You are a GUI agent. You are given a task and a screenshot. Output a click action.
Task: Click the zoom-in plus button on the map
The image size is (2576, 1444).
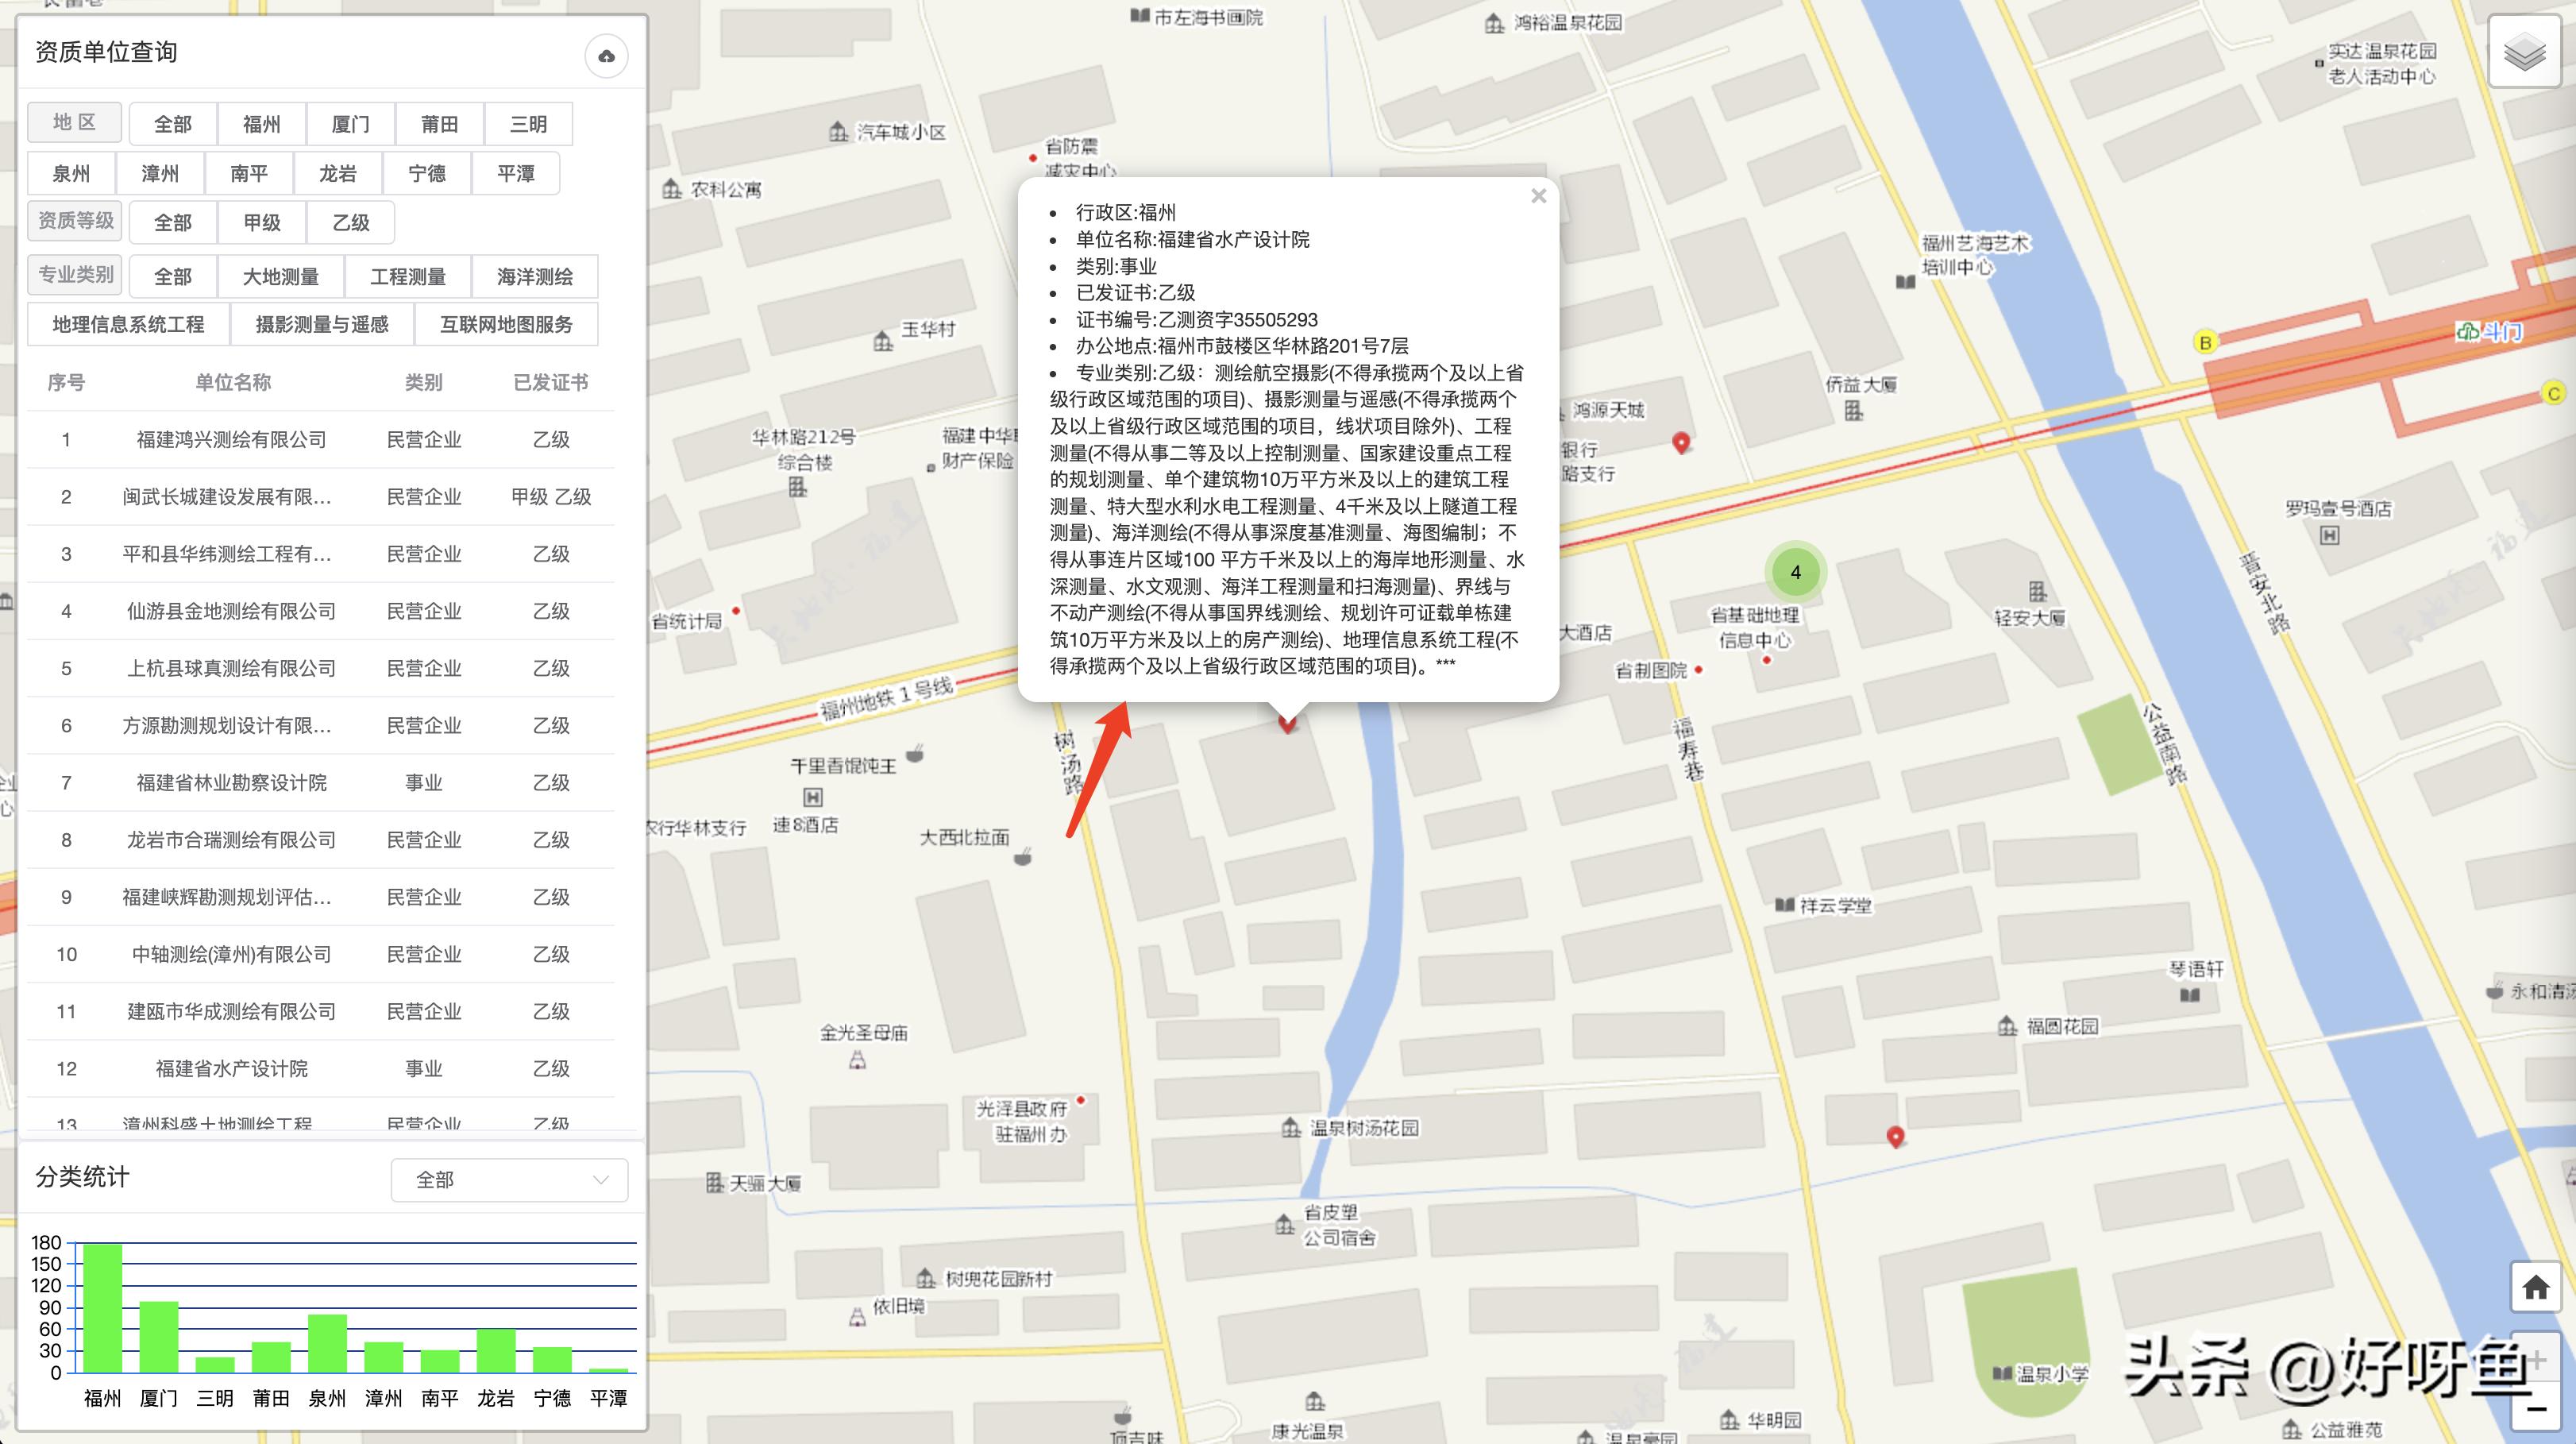tap(2538, 1360)
